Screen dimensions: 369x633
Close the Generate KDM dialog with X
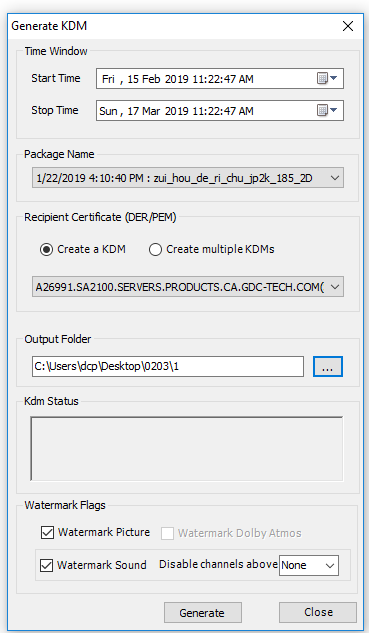(348, 26)
